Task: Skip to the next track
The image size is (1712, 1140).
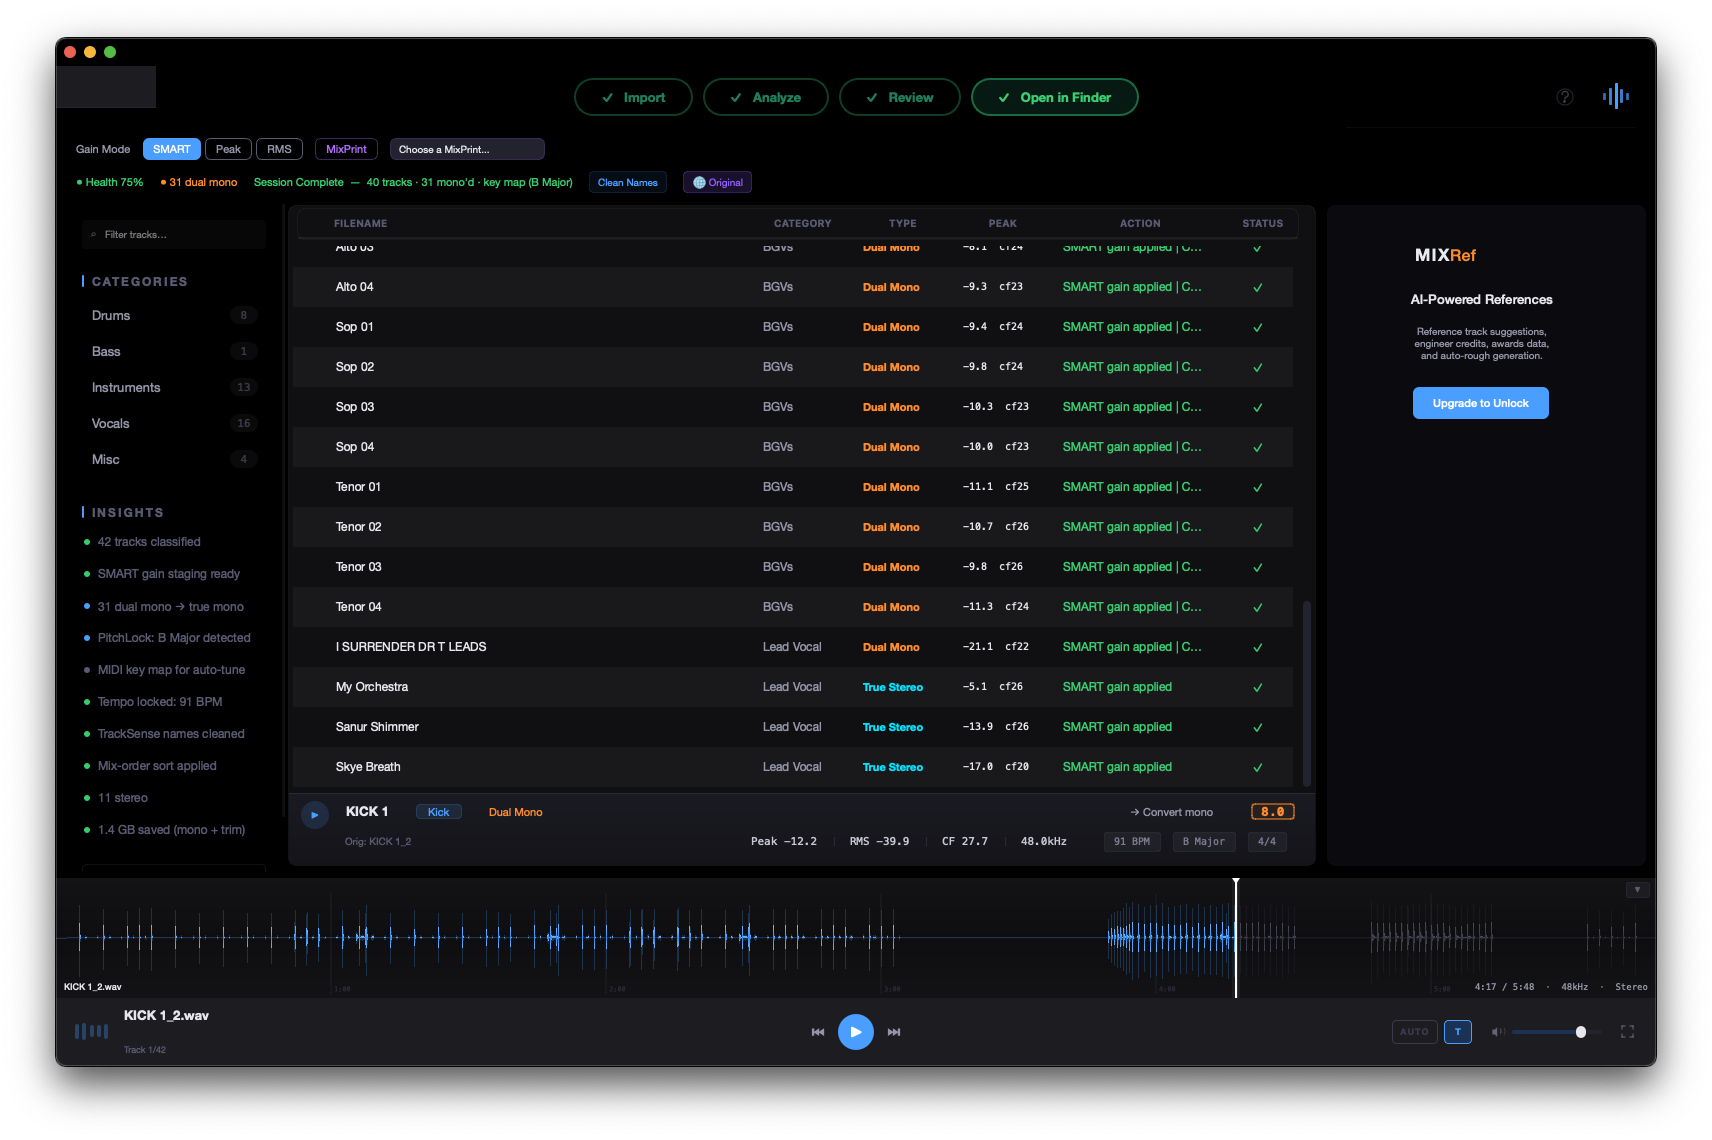Action: click(893, 1032)
